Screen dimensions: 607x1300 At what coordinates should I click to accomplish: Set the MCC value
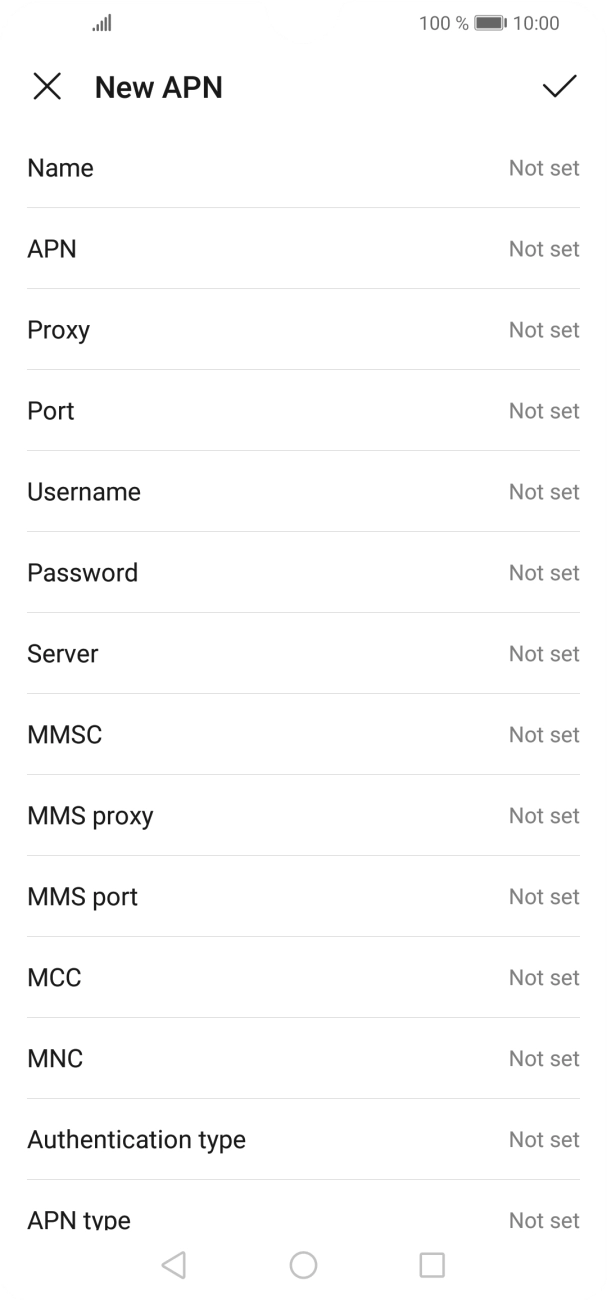coord(303,978)
